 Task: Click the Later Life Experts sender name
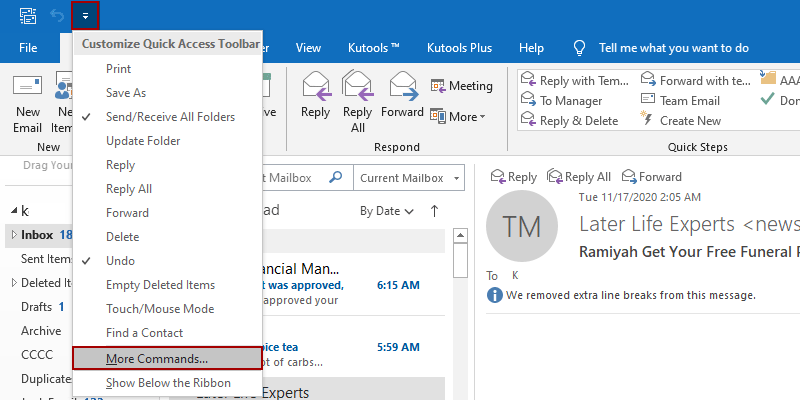coord(689,224)
